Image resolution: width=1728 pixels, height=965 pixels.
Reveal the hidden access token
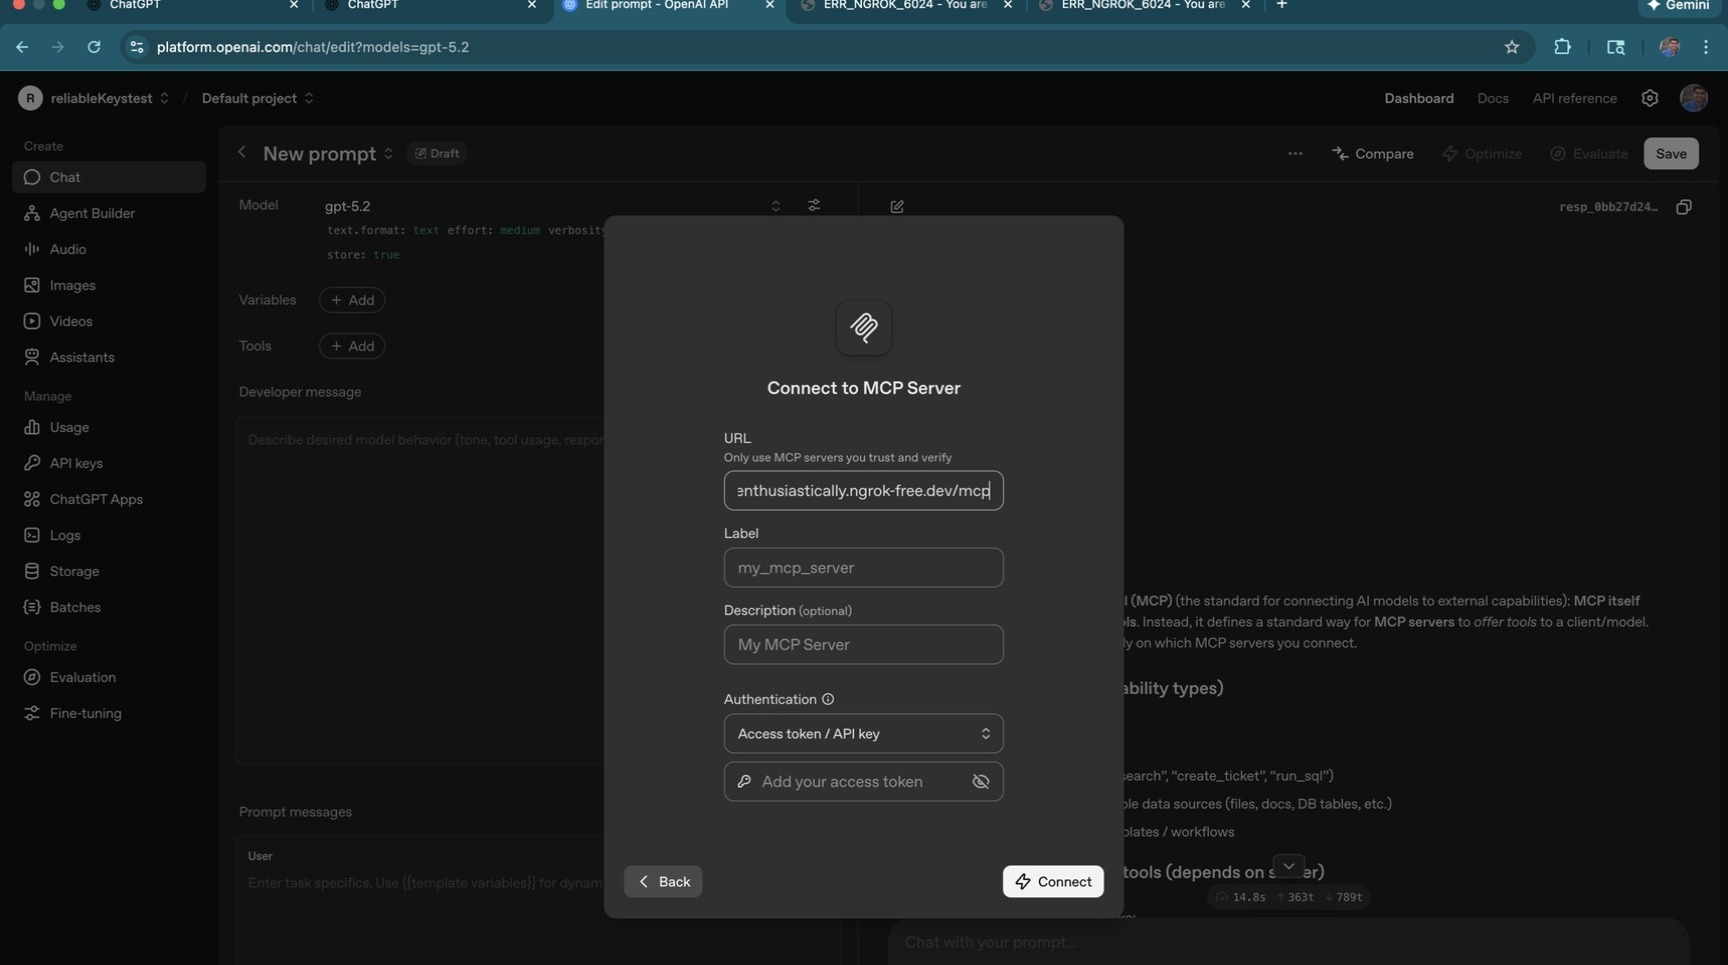[980, 781]
